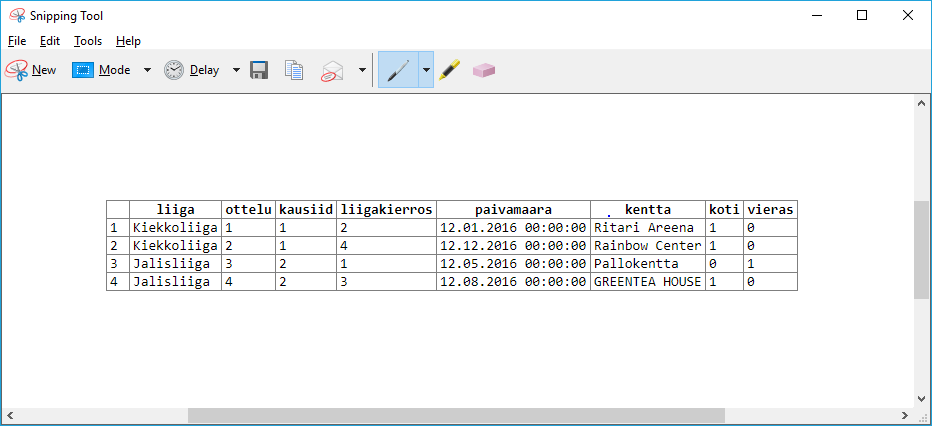Select the Pen tool

pos(397,70)
